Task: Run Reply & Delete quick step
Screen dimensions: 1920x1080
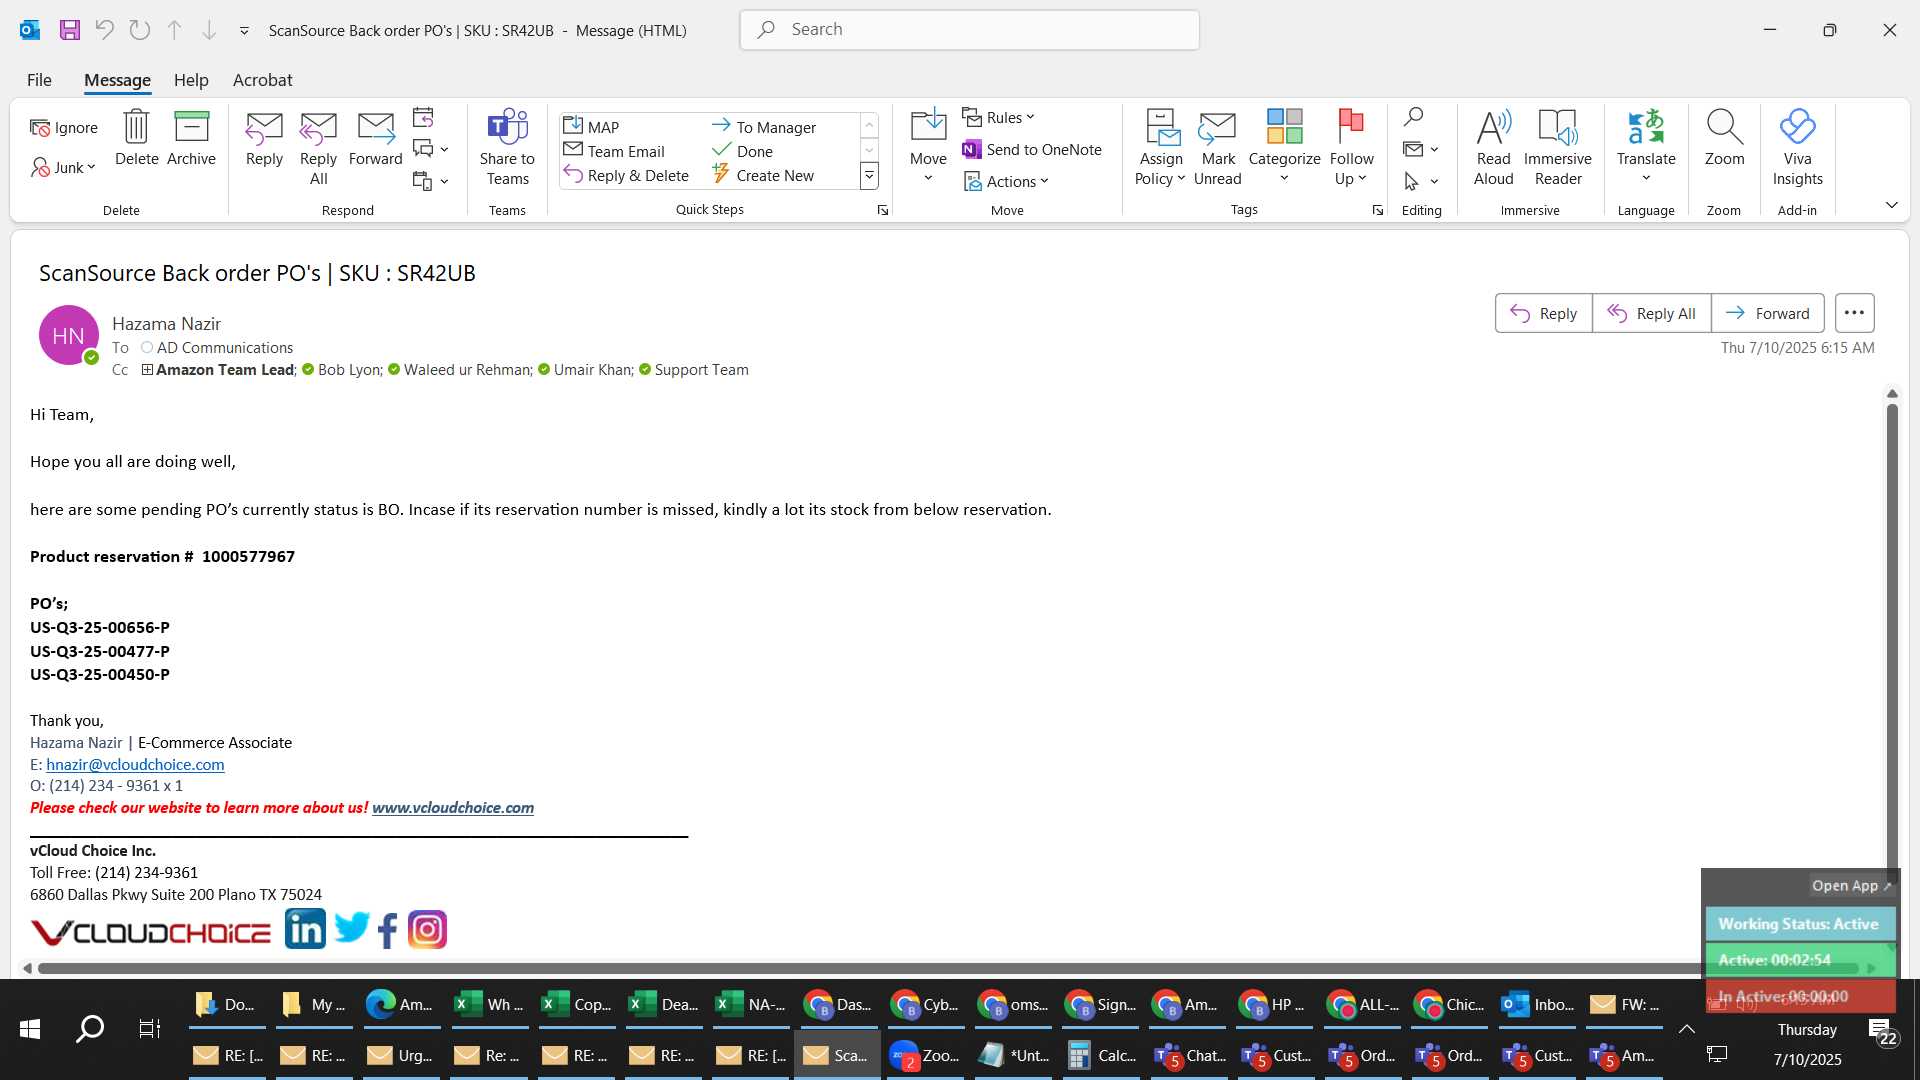Action: click(626, 175)
